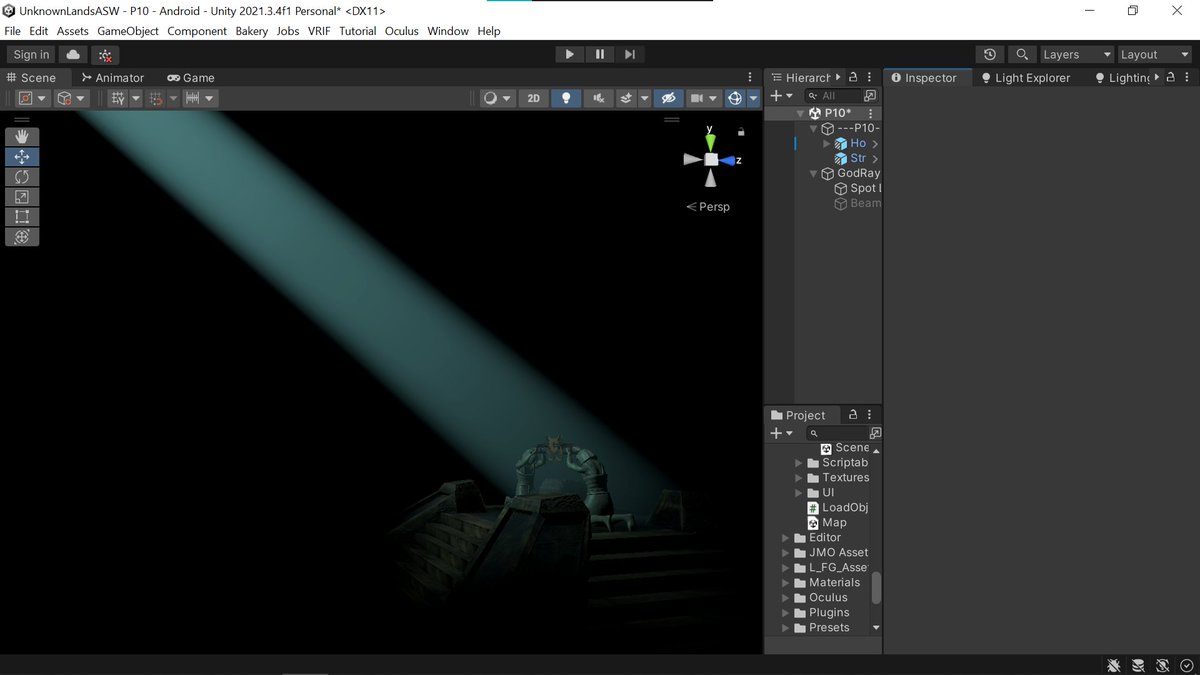Open the Scene view more options menu

[x=750, y=77]
